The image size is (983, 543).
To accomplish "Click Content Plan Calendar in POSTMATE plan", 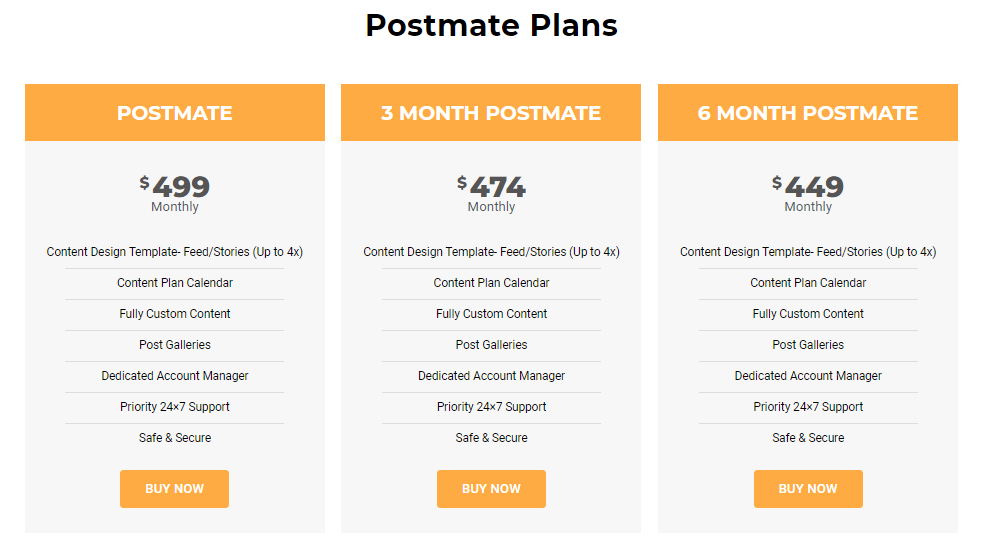I will point(175,283).
